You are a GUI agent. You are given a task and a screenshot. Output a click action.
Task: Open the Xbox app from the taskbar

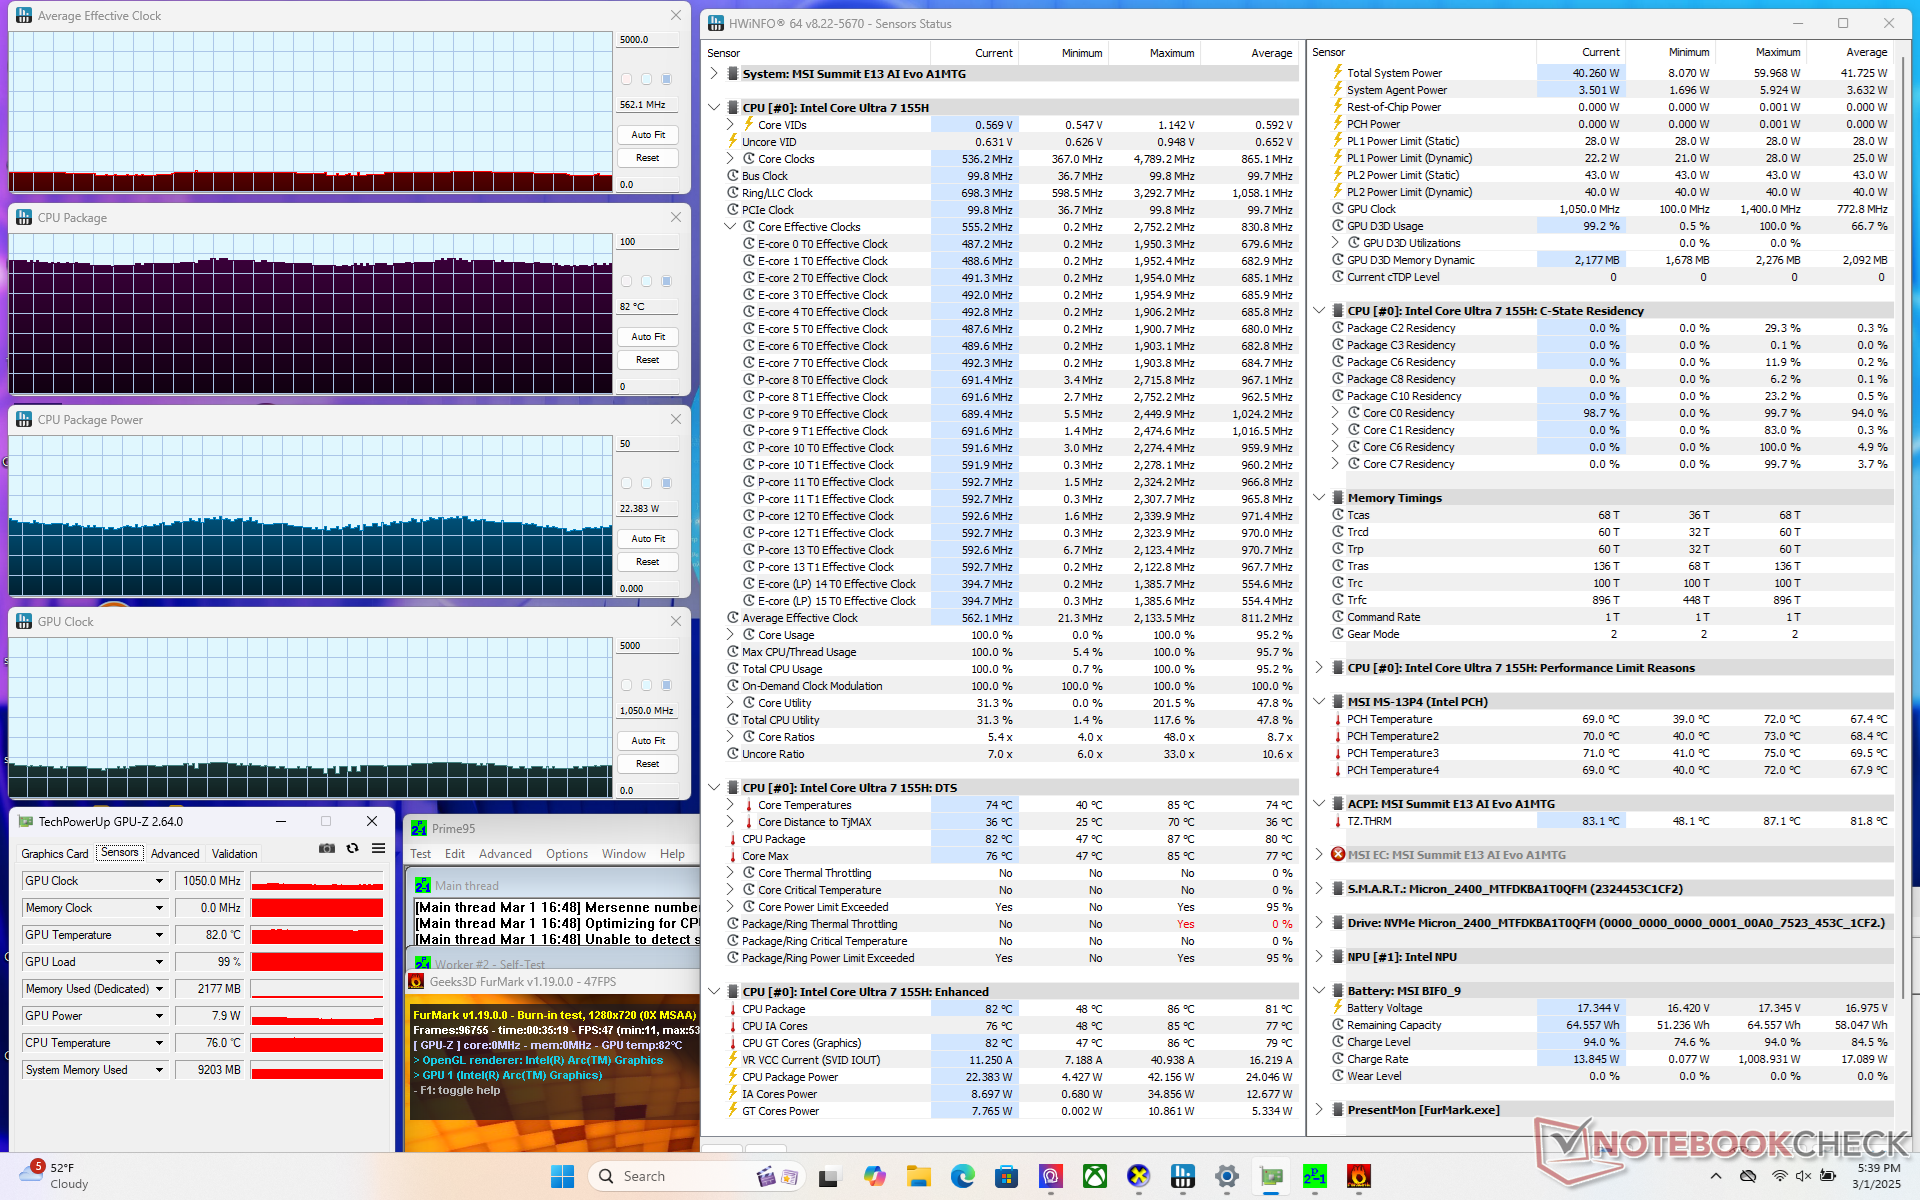(1095, 1176)
